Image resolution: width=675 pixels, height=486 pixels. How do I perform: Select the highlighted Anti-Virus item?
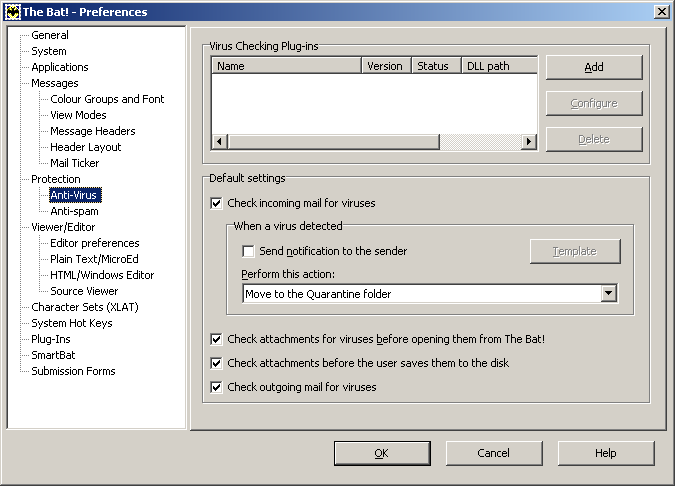coord(75,195)
